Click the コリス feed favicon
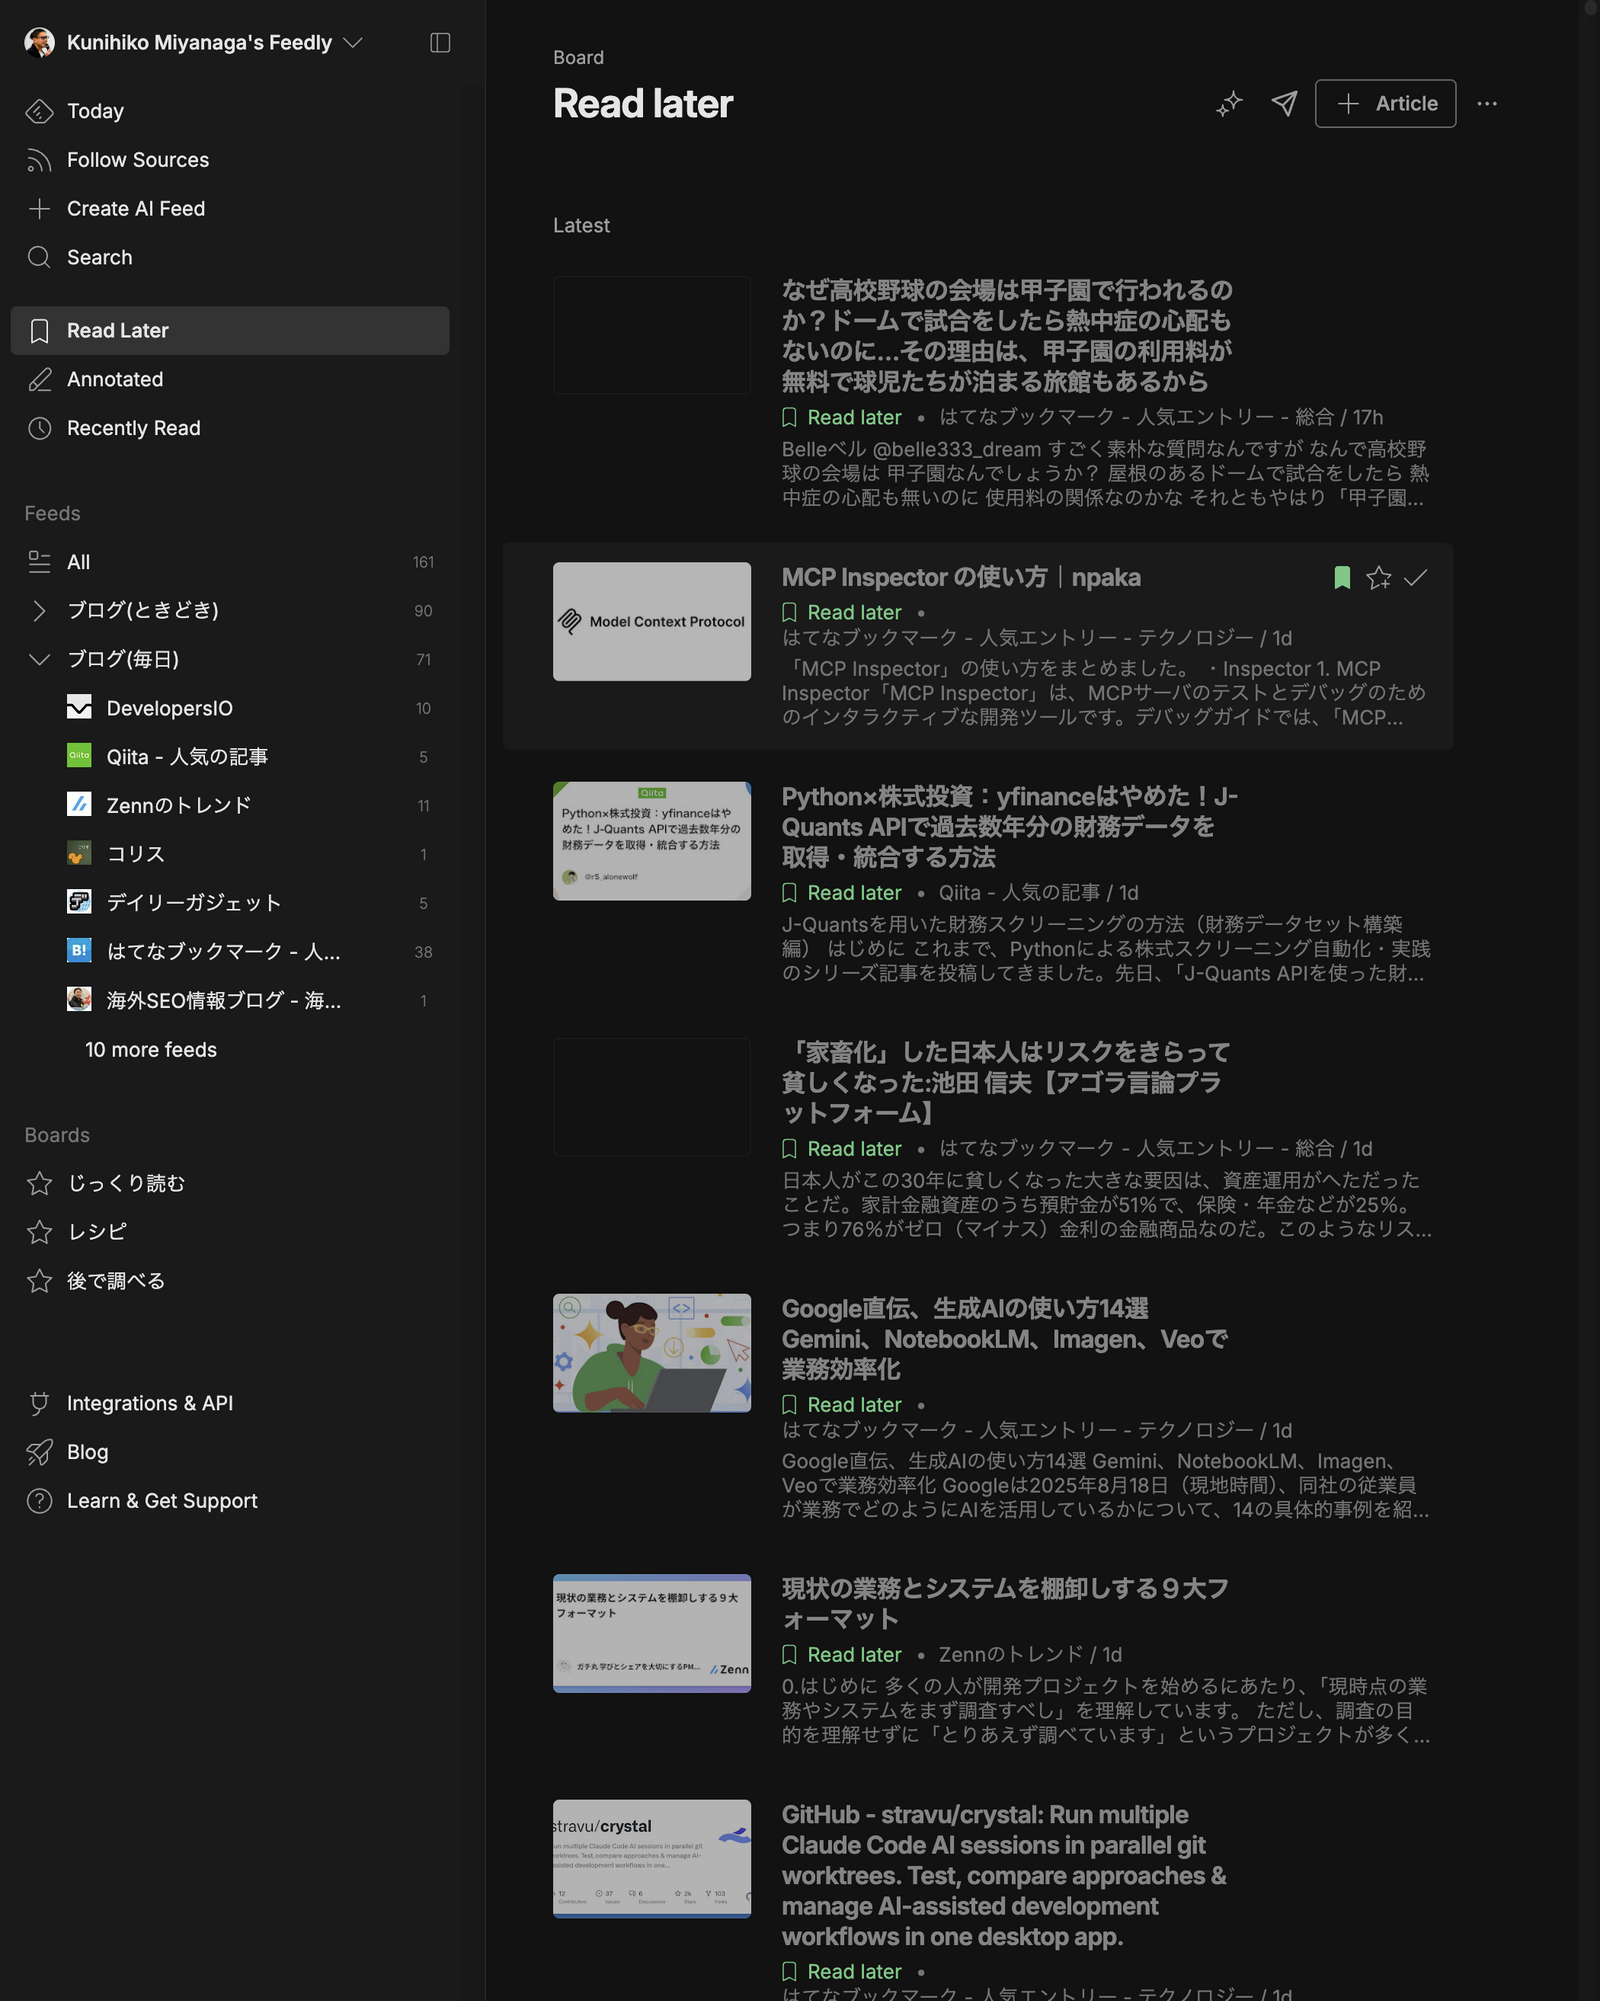This screenshot has width=1600, height=2001. (79, 853)
